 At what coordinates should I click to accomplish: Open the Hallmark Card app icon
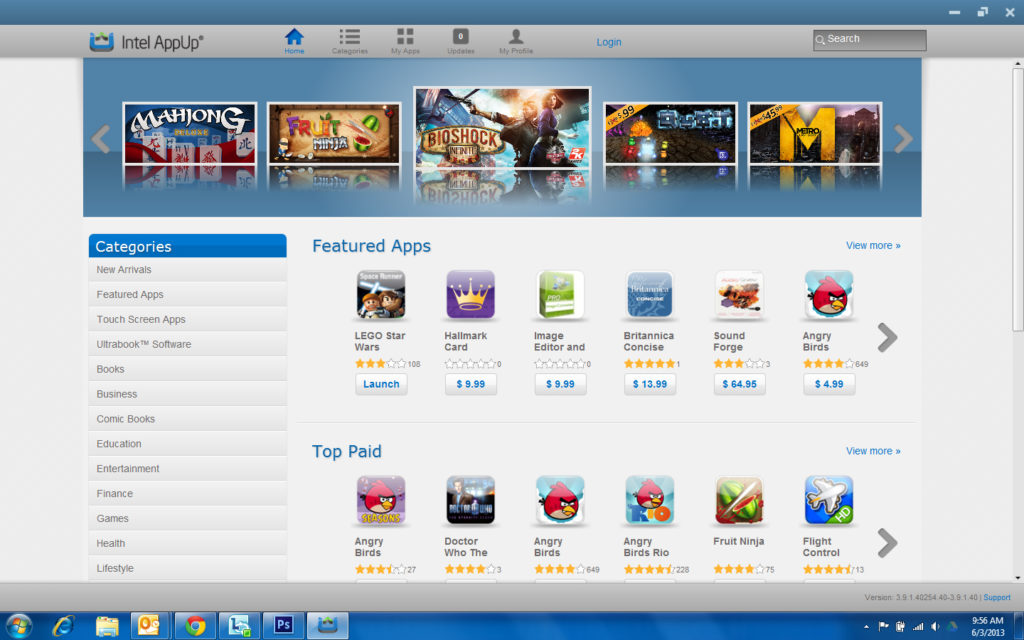[x=470, y=295]
